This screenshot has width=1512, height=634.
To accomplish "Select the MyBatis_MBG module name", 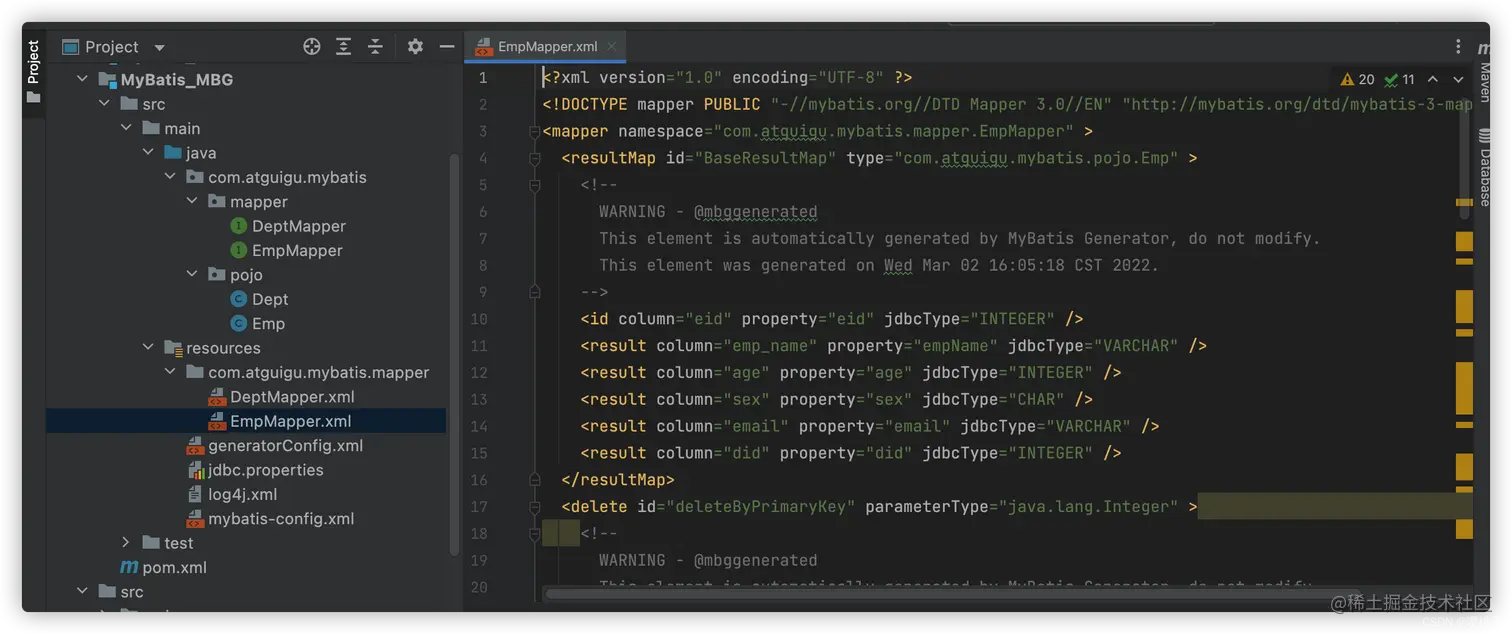I will pyautogui.click(x=177, y=80).
